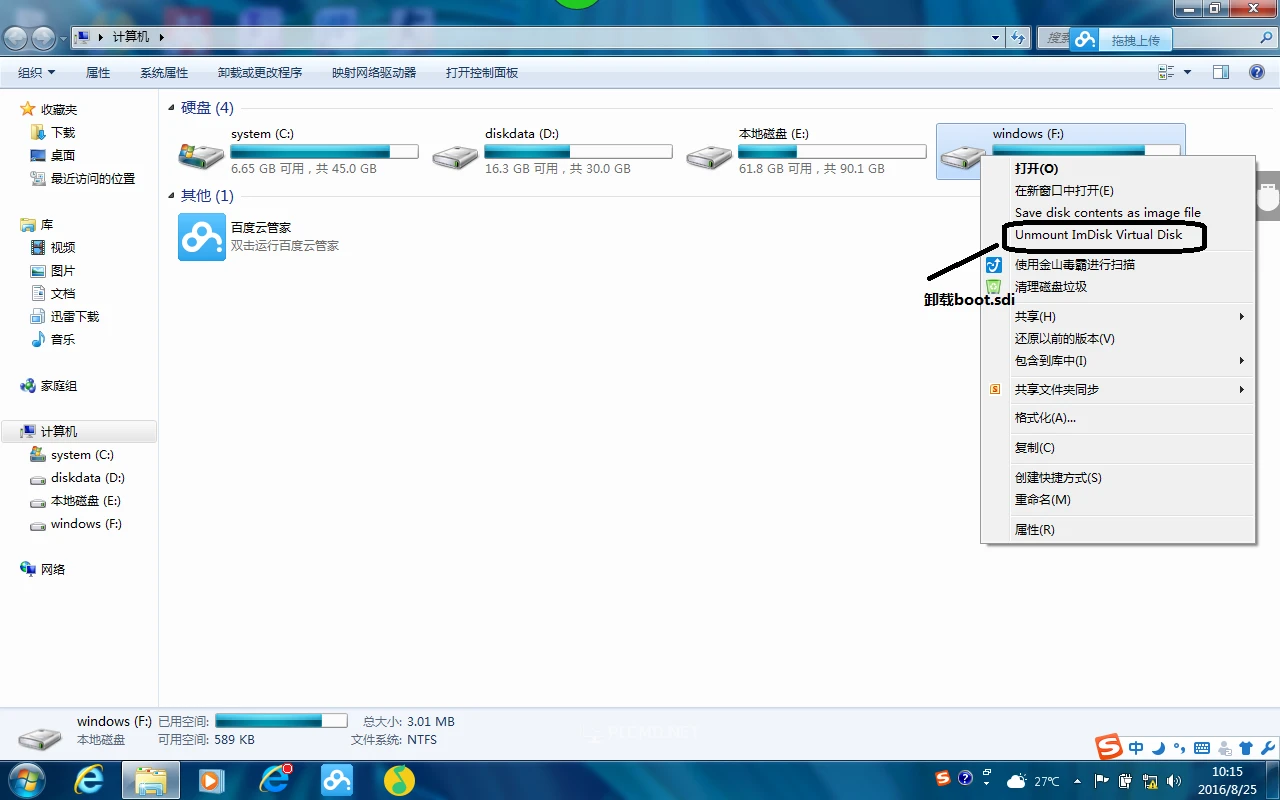The height and width of the screenshot is (800, 1280).
Task: Select 下载 in favorites sidebar
Action: point(63,133)
